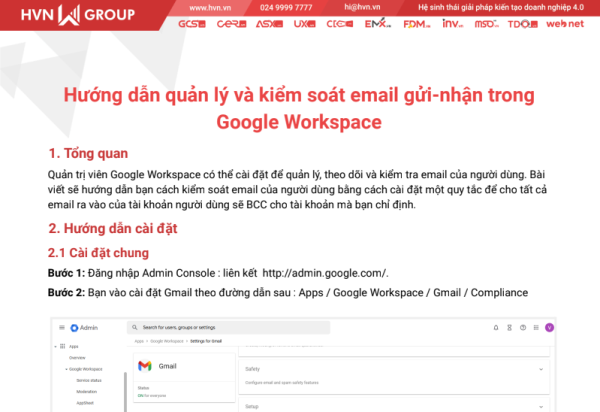The width and height of the screenshot is (600, 412).
Task: Click the inv brand logo
Action: (453, 24)
